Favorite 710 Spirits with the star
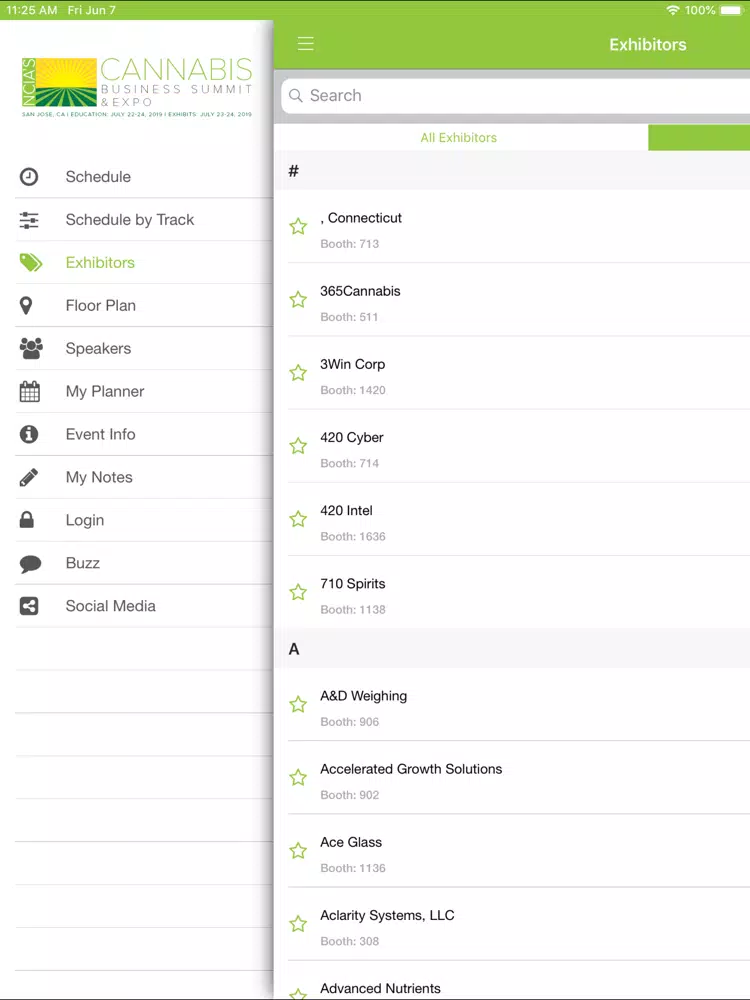 (x=298, y=592)
